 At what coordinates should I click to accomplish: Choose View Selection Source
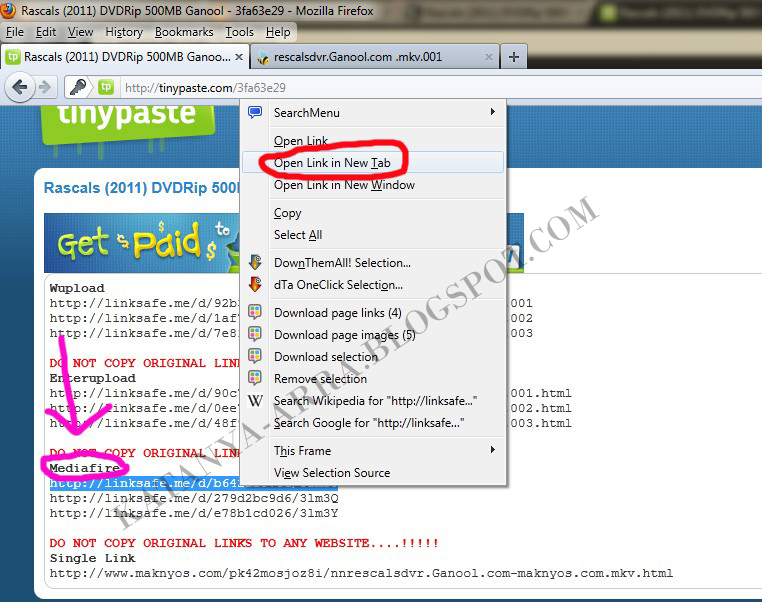373,473
